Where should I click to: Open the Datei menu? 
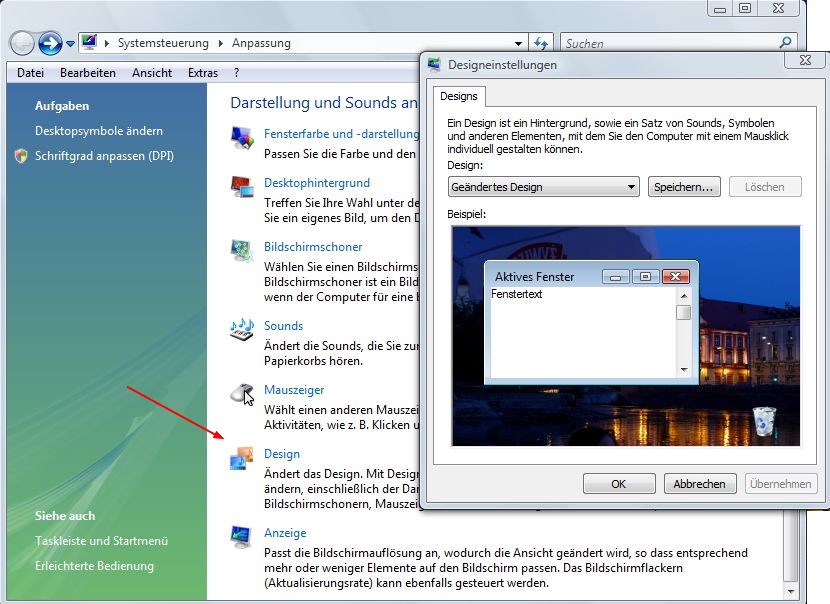point(30,73)
